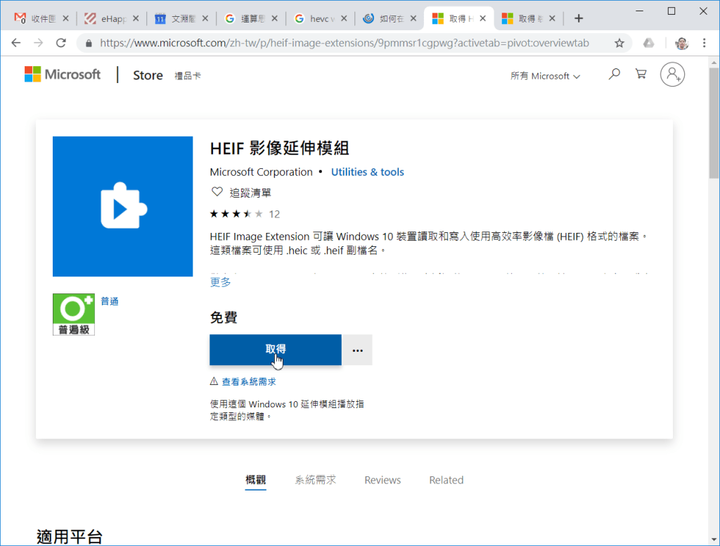Image resolution: width=720 pixels, height=546 pixels.
Task: Open a new browser tab
Action: 579,18
